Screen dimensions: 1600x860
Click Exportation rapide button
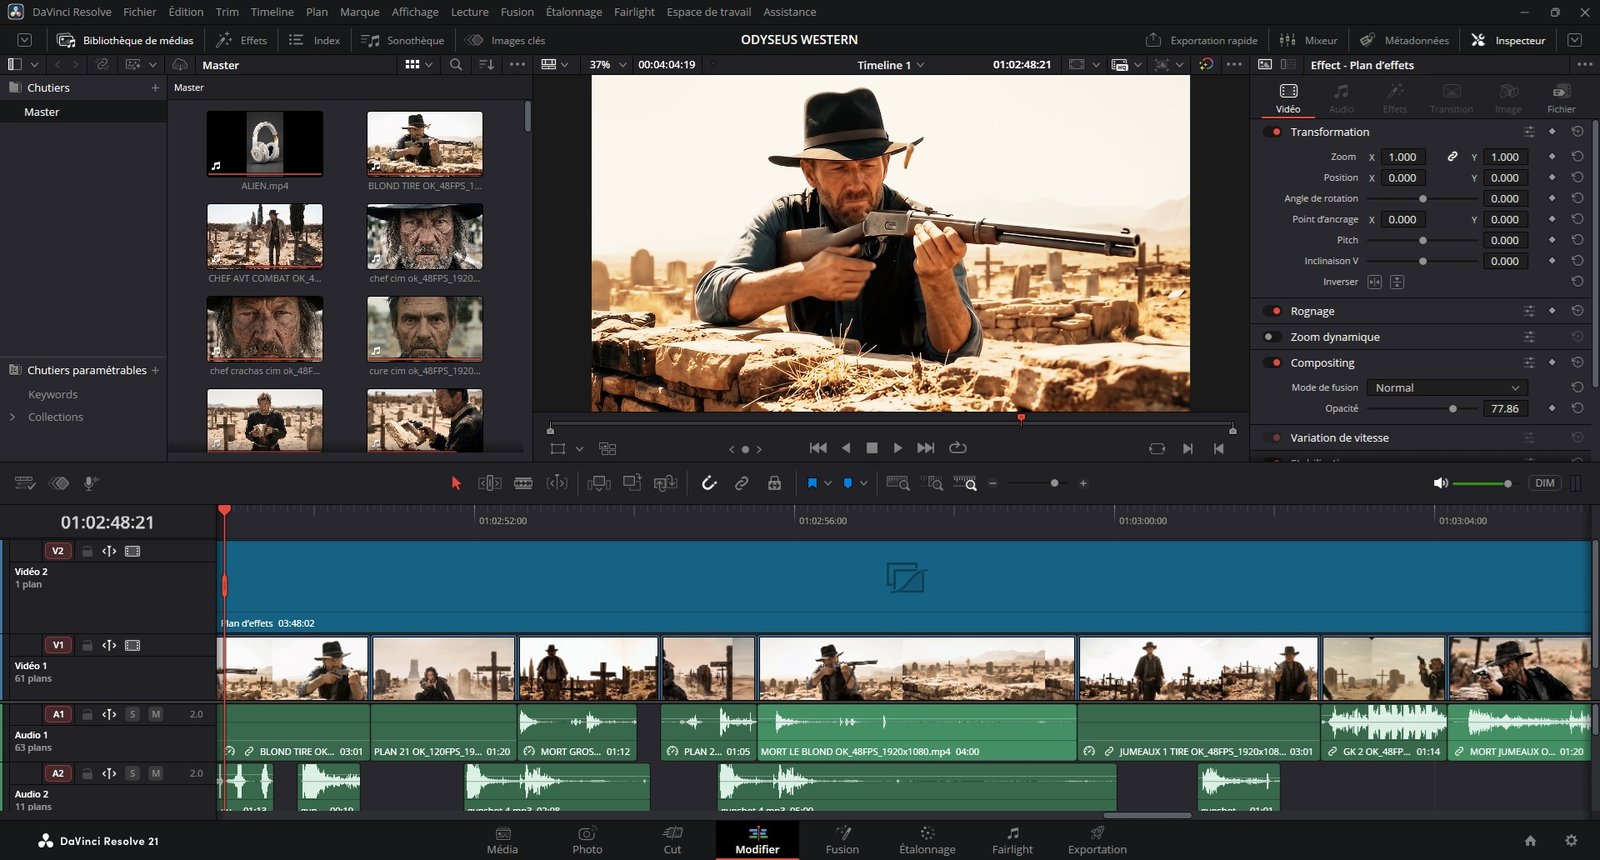(x=1202, y=40)
